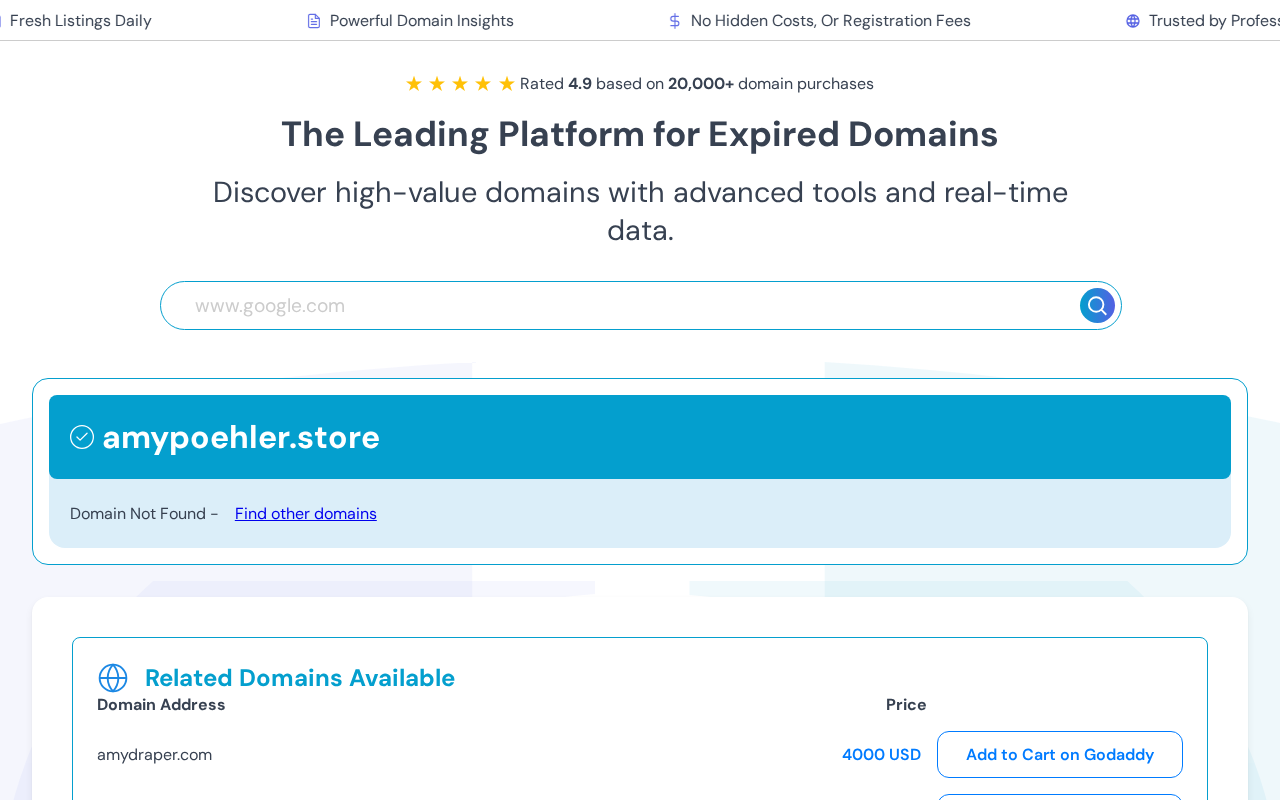1280x800 pixels.
Task: Click the Related Domains Available heading
Action: point(300,678)
